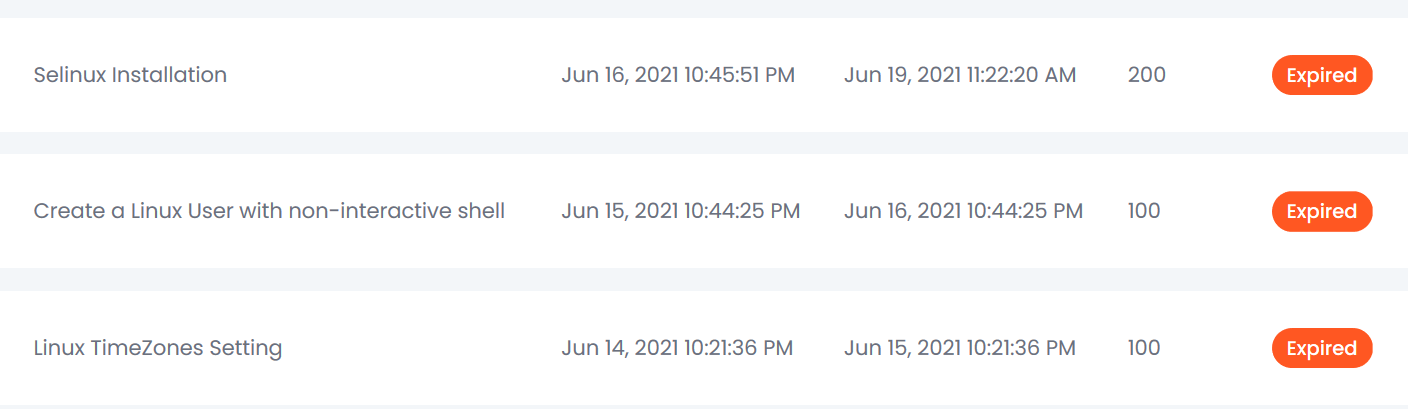This screenshot has width=1408, height=409.
Task: Select start date Jun 16, 2021 10:45:51 PM
Action: point(678,75)
